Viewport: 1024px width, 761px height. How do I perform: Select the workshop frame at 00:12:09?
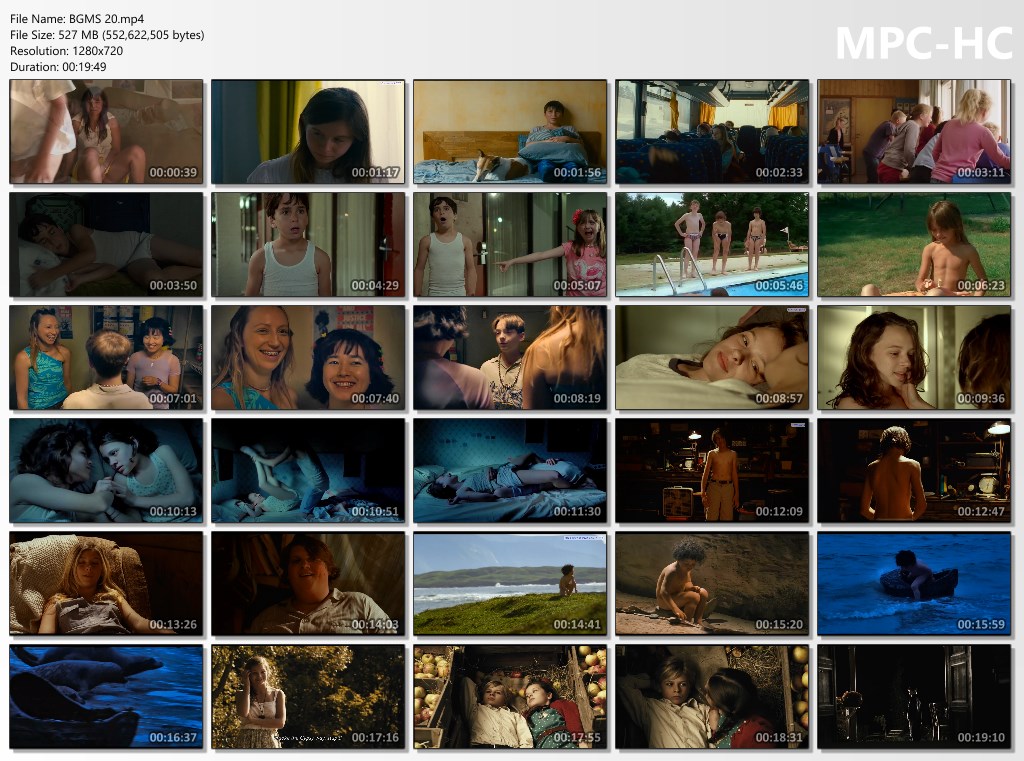(712, 471)
